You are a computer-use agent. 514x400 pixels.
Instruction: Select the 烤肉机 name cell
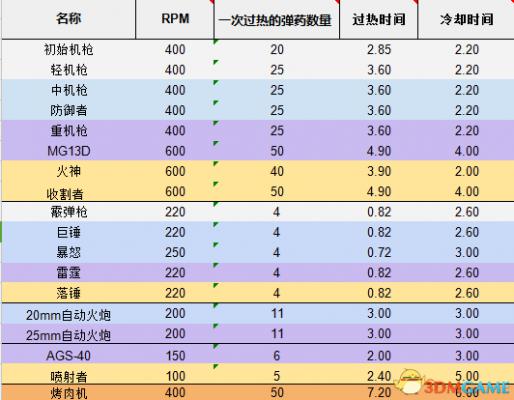[x=69, y=393]
